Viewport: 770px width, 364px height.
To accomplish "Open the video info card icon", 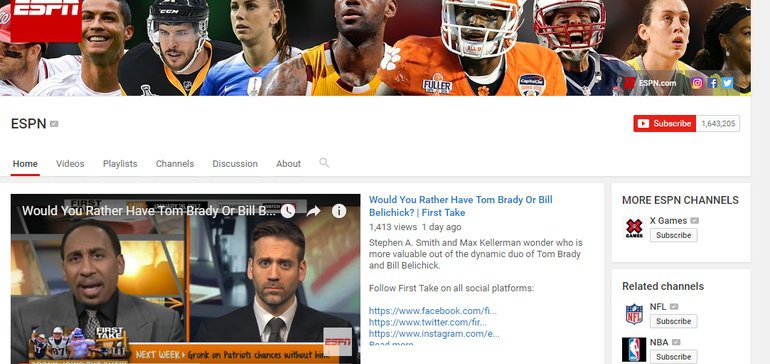I will 339,211.
